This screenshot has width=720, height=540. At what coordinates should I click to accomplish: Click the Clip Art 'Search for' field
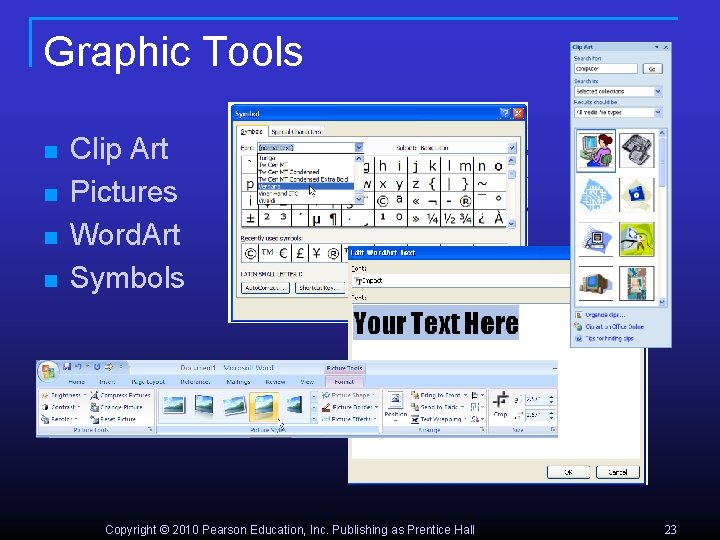606,69
